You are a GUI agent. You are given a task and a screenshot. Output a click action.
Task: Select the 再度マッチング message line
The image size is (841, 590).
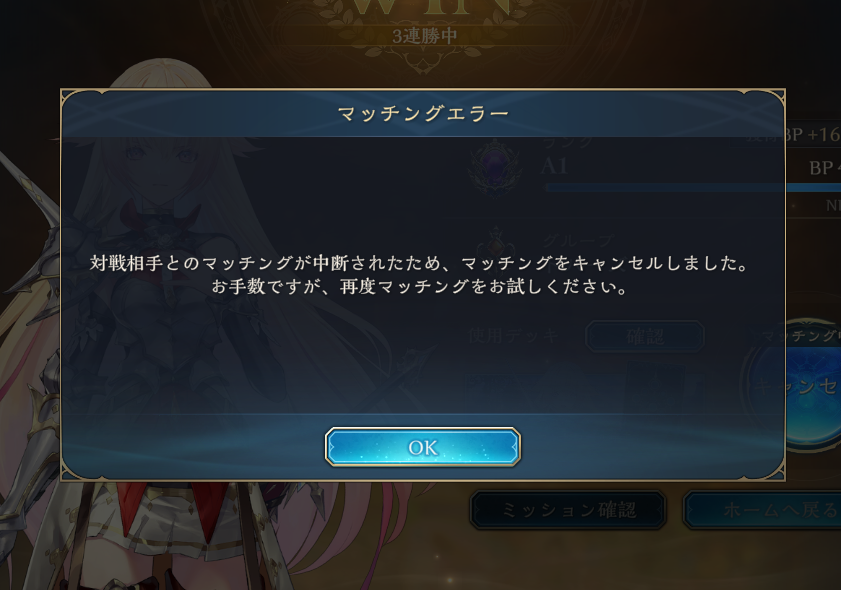(419, 286)
